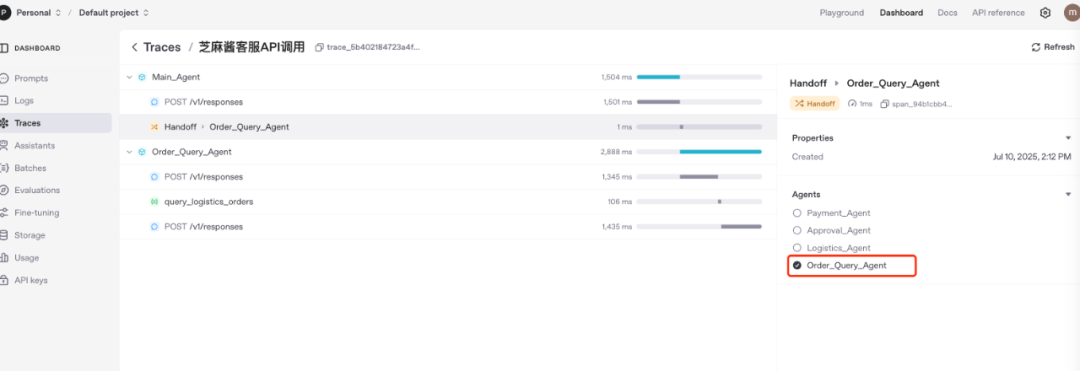Open the Logs sidebar icon
The width and height of the screenshot is (1080, 371).
tap(4, 100)
